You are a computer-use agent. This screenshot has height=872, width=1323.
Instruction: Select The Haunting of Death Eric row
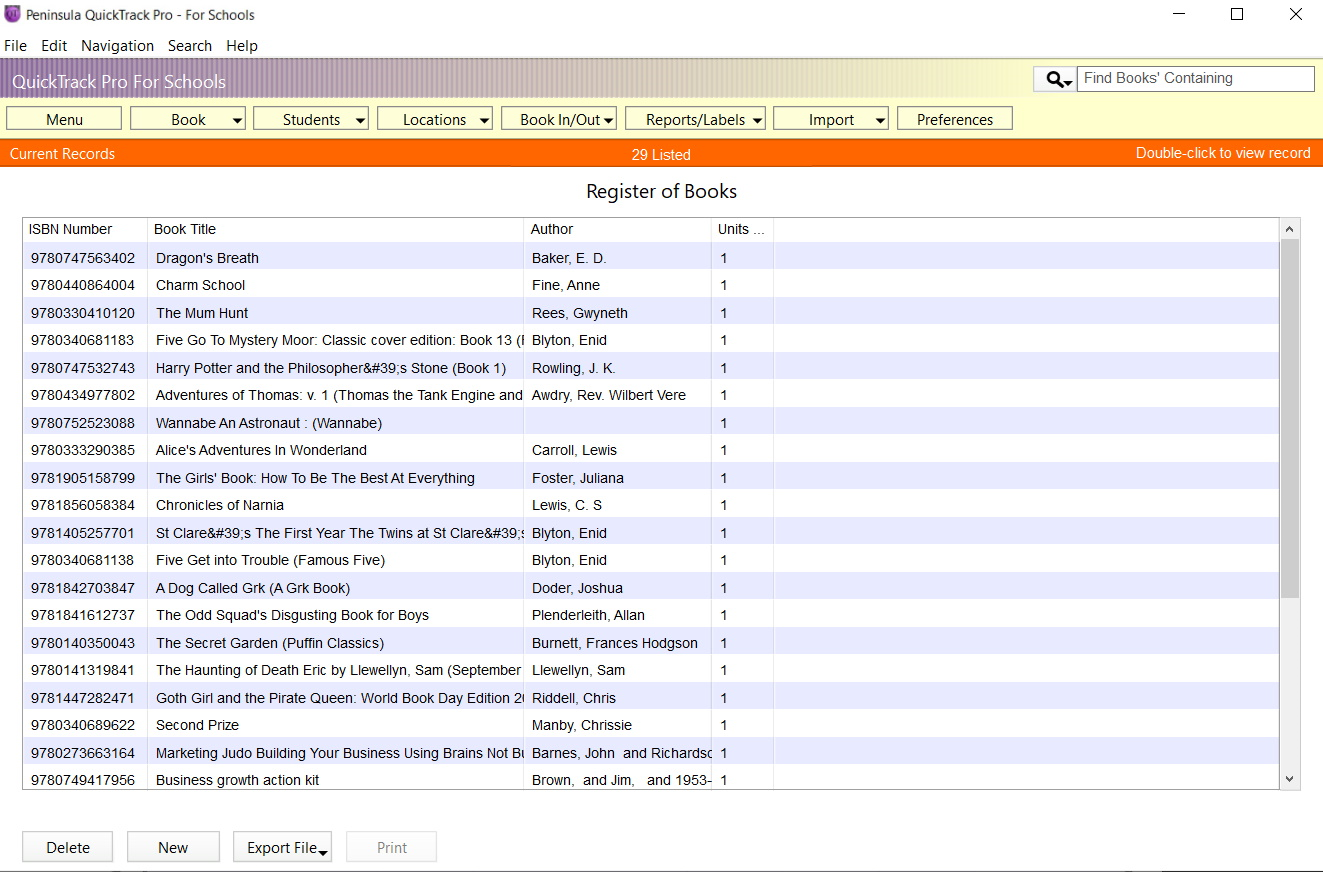[651, 670]
